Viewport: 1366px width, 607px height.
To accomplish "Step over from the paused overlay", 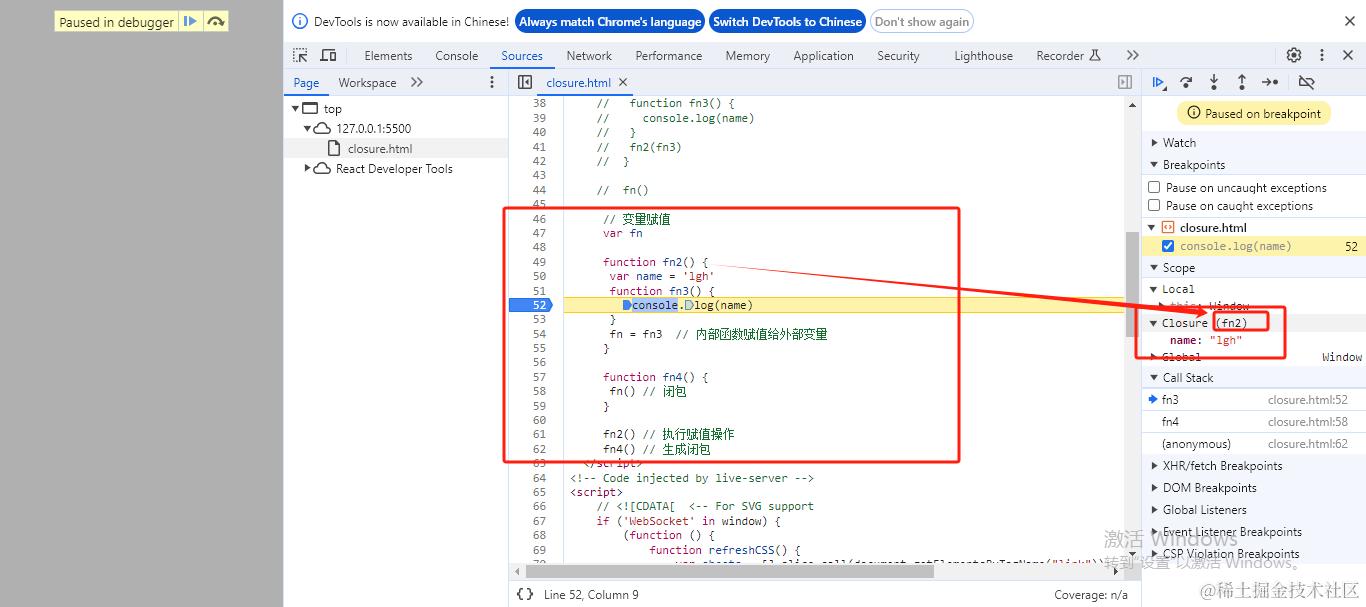I will [x=216, y=21].
